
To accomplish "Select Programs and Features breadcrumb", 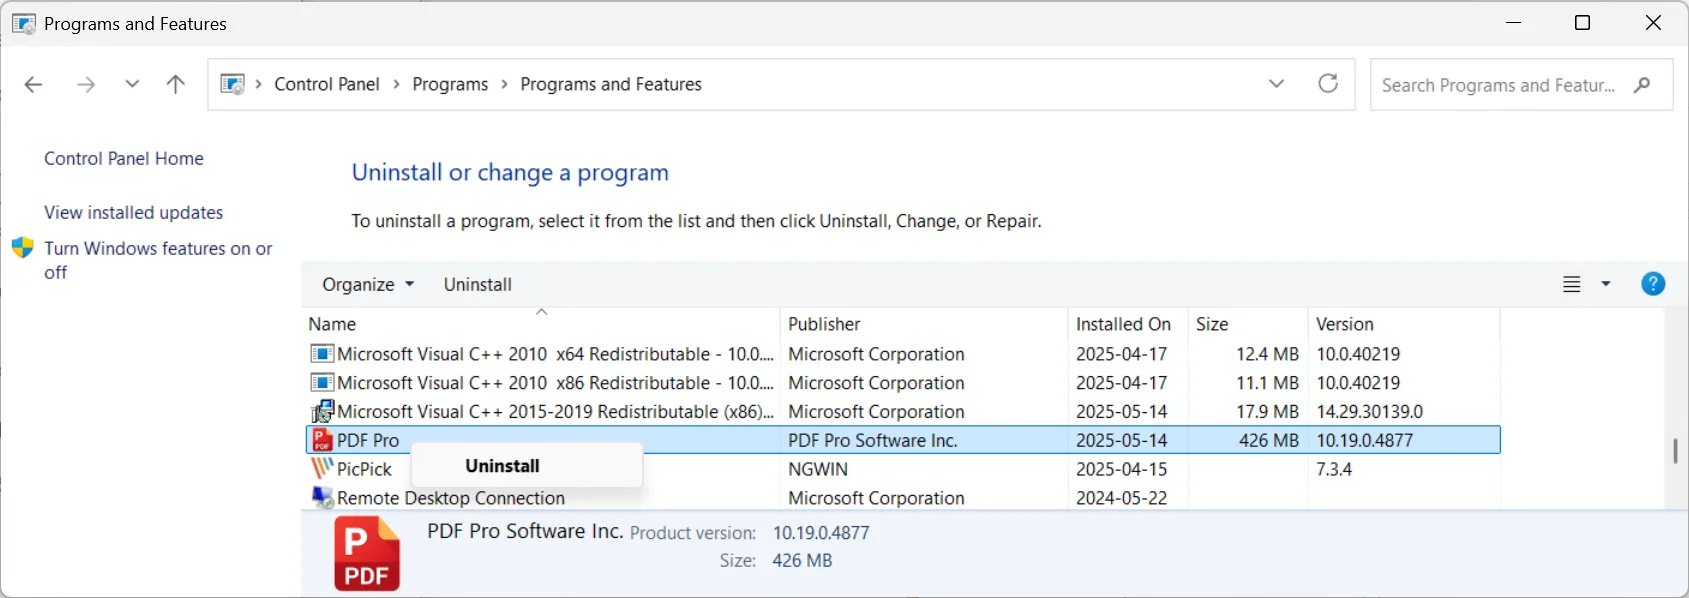I will [611, 84].
